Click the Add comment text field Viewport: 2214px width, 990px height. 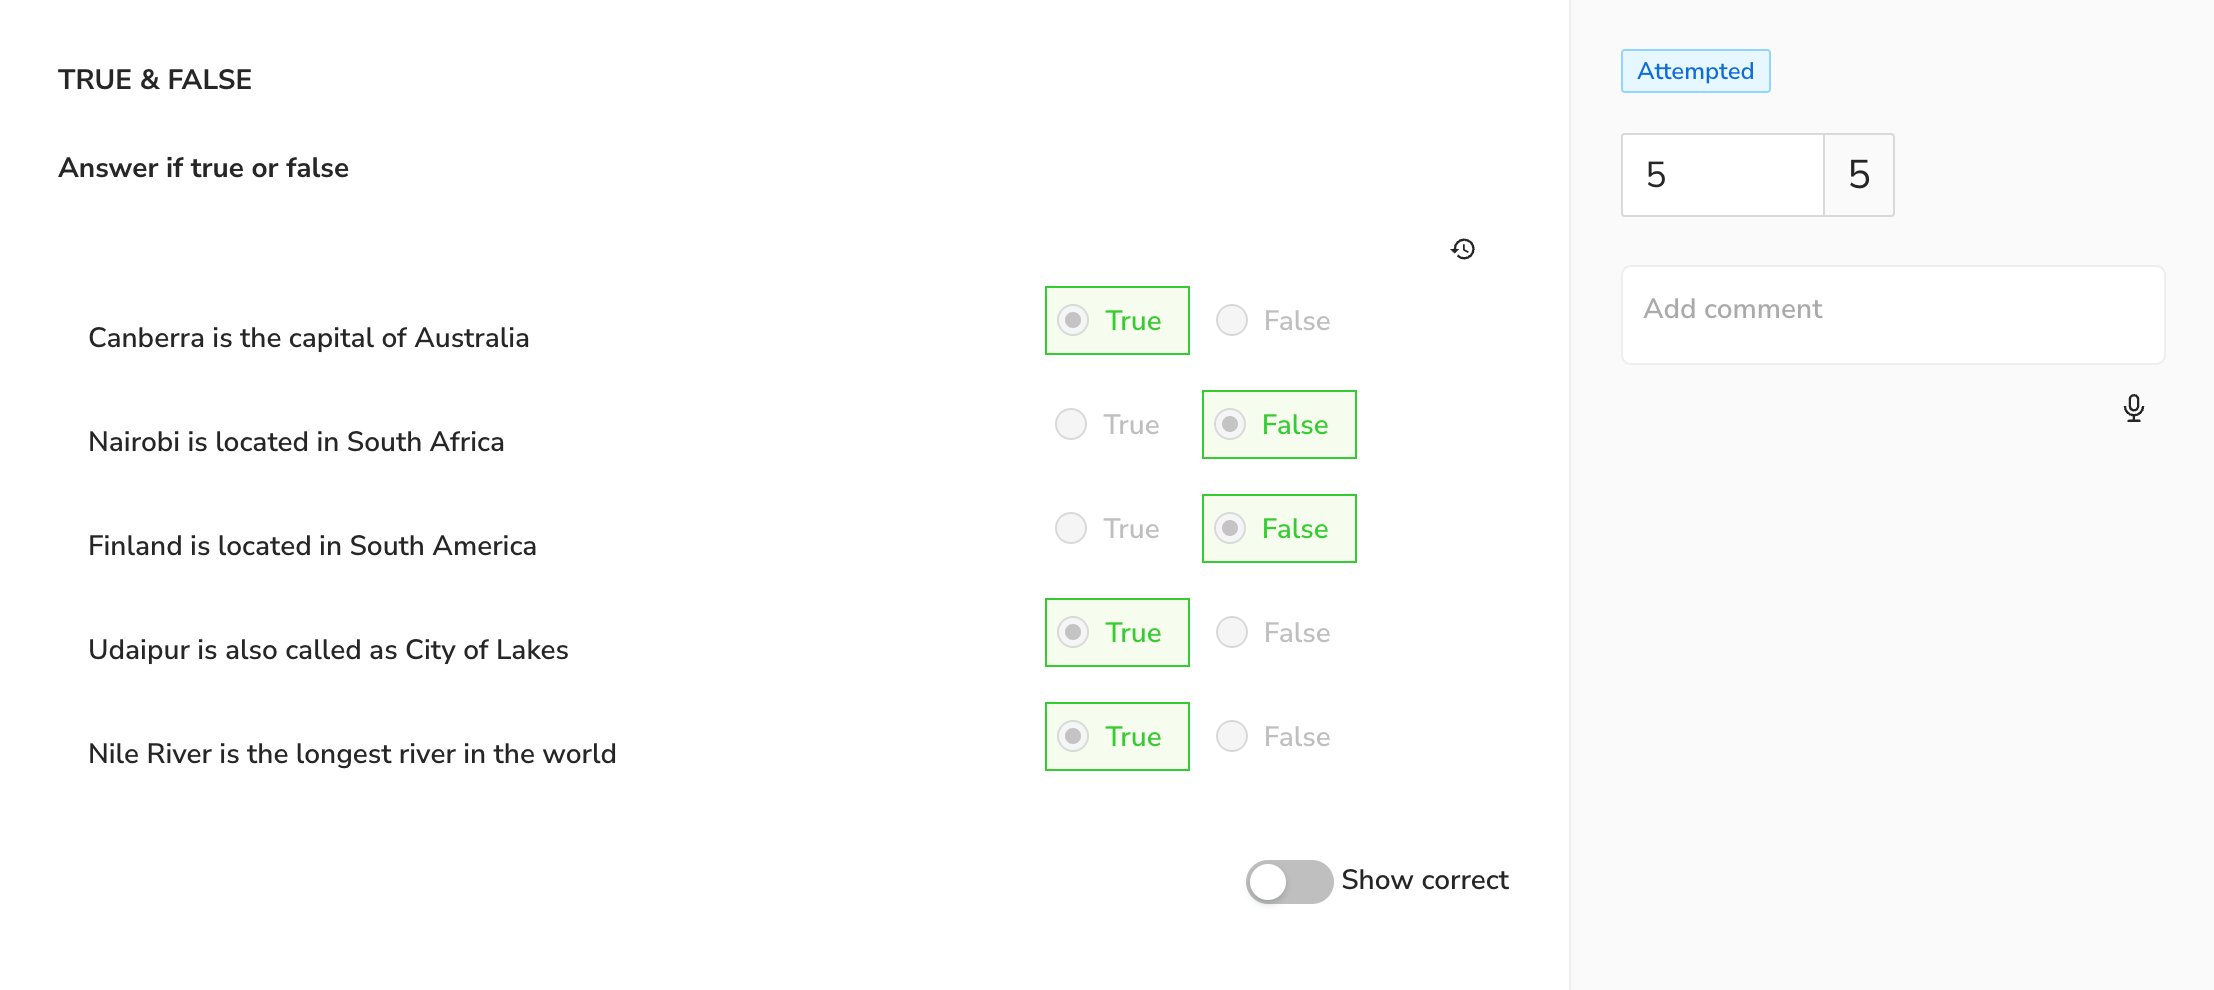[1893, 315]
